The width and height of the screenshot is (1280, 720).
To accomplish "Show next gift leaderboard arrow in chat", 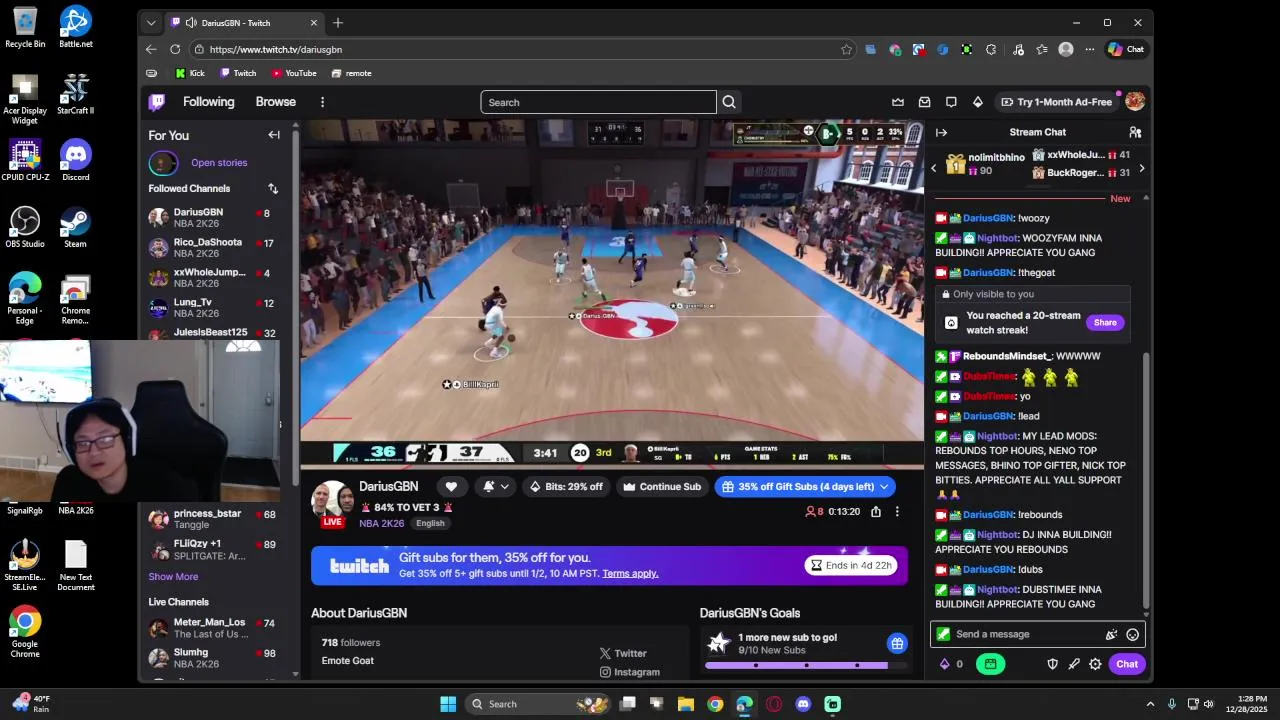I will pyautogui.click(x=1142, y=168).
